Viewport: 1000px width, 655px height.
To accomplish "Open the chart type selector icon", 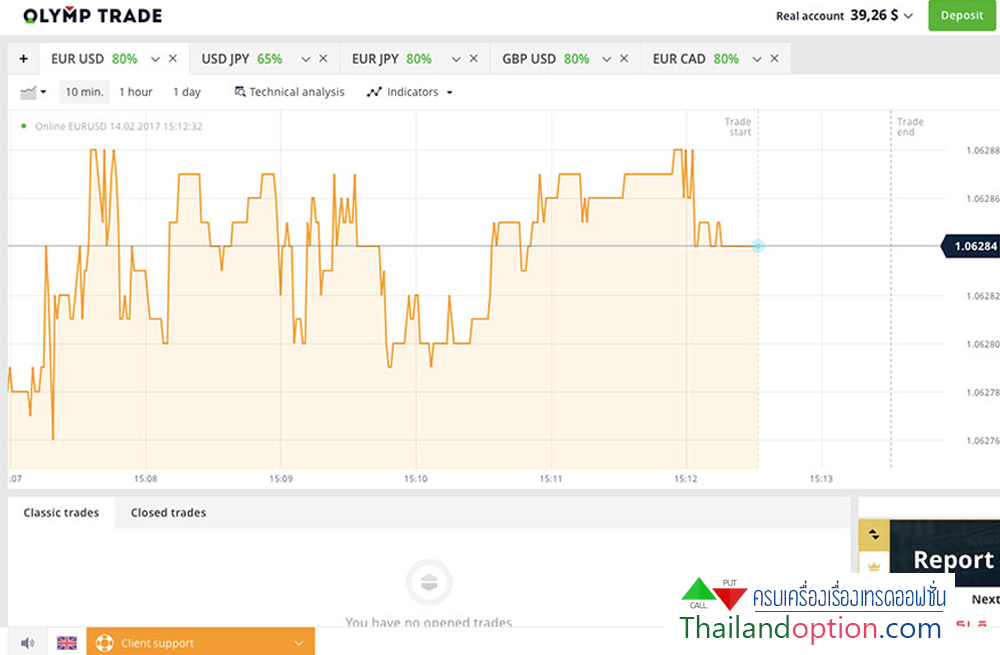I will pos(33,92).
